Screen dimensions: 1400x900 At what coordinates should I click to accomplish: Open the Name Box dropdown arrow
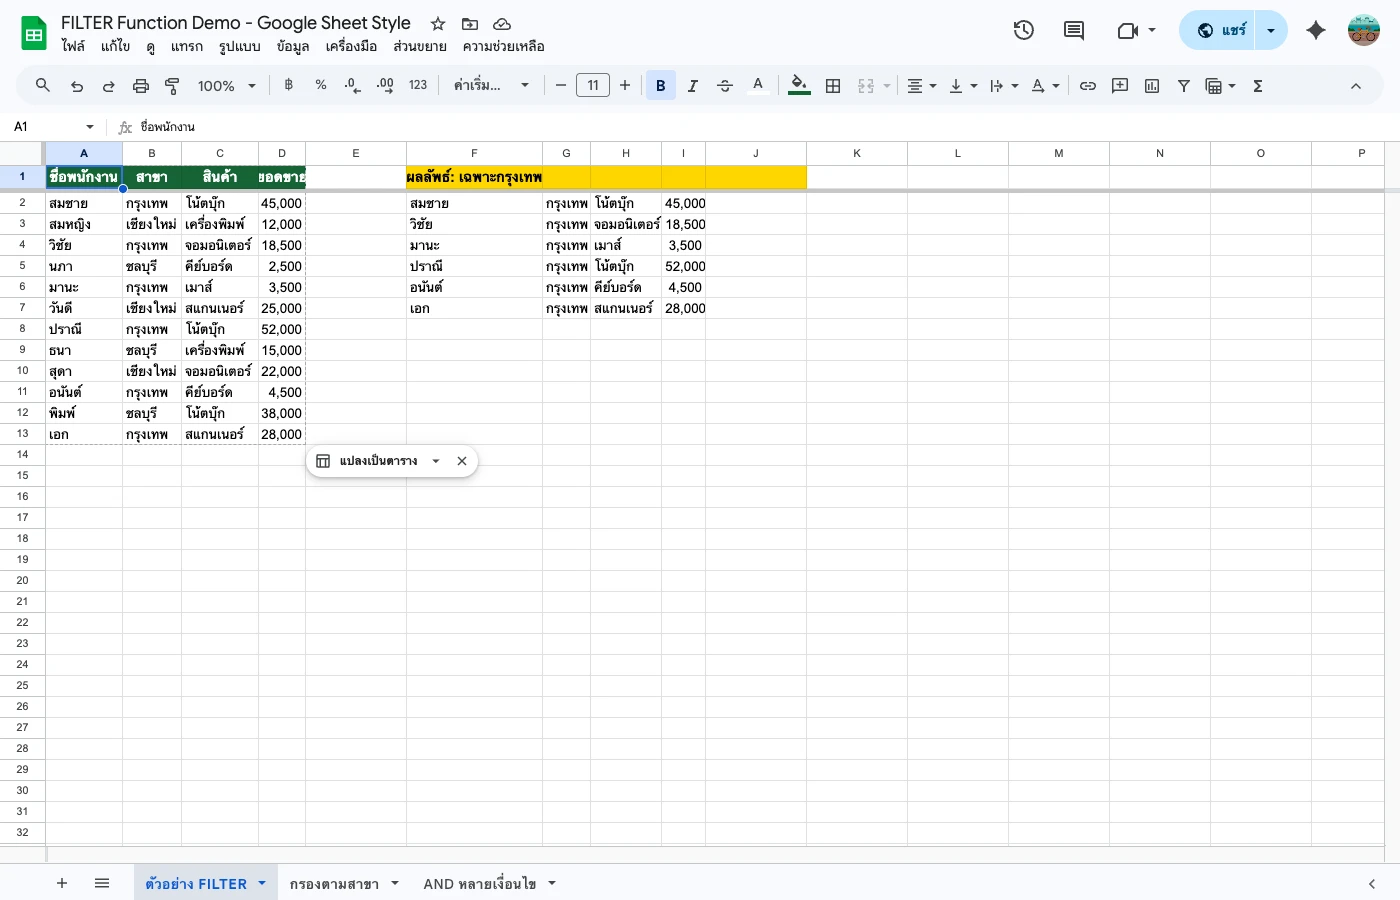click(90, 127)
